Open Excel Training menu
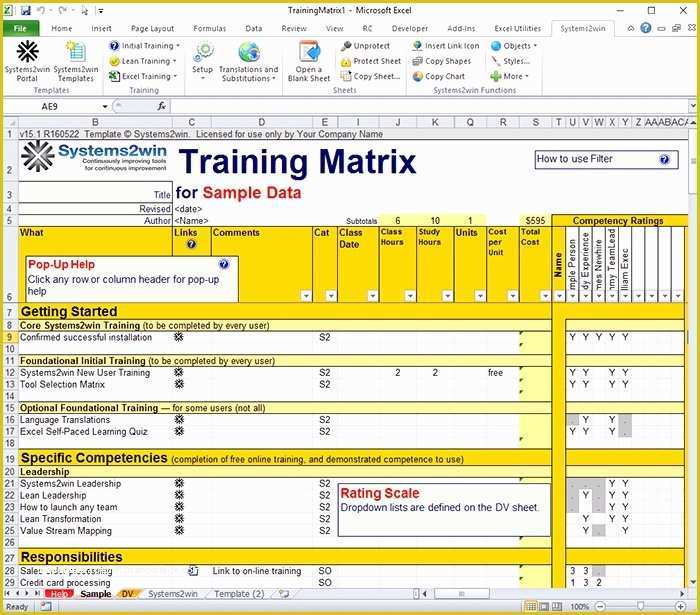Viewport: 700px width, 615px height. coord(143,76)
